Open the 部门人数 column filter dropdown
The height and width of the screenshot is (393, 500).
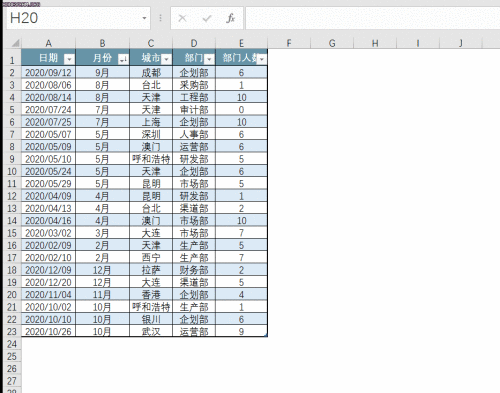coord(262,59)
